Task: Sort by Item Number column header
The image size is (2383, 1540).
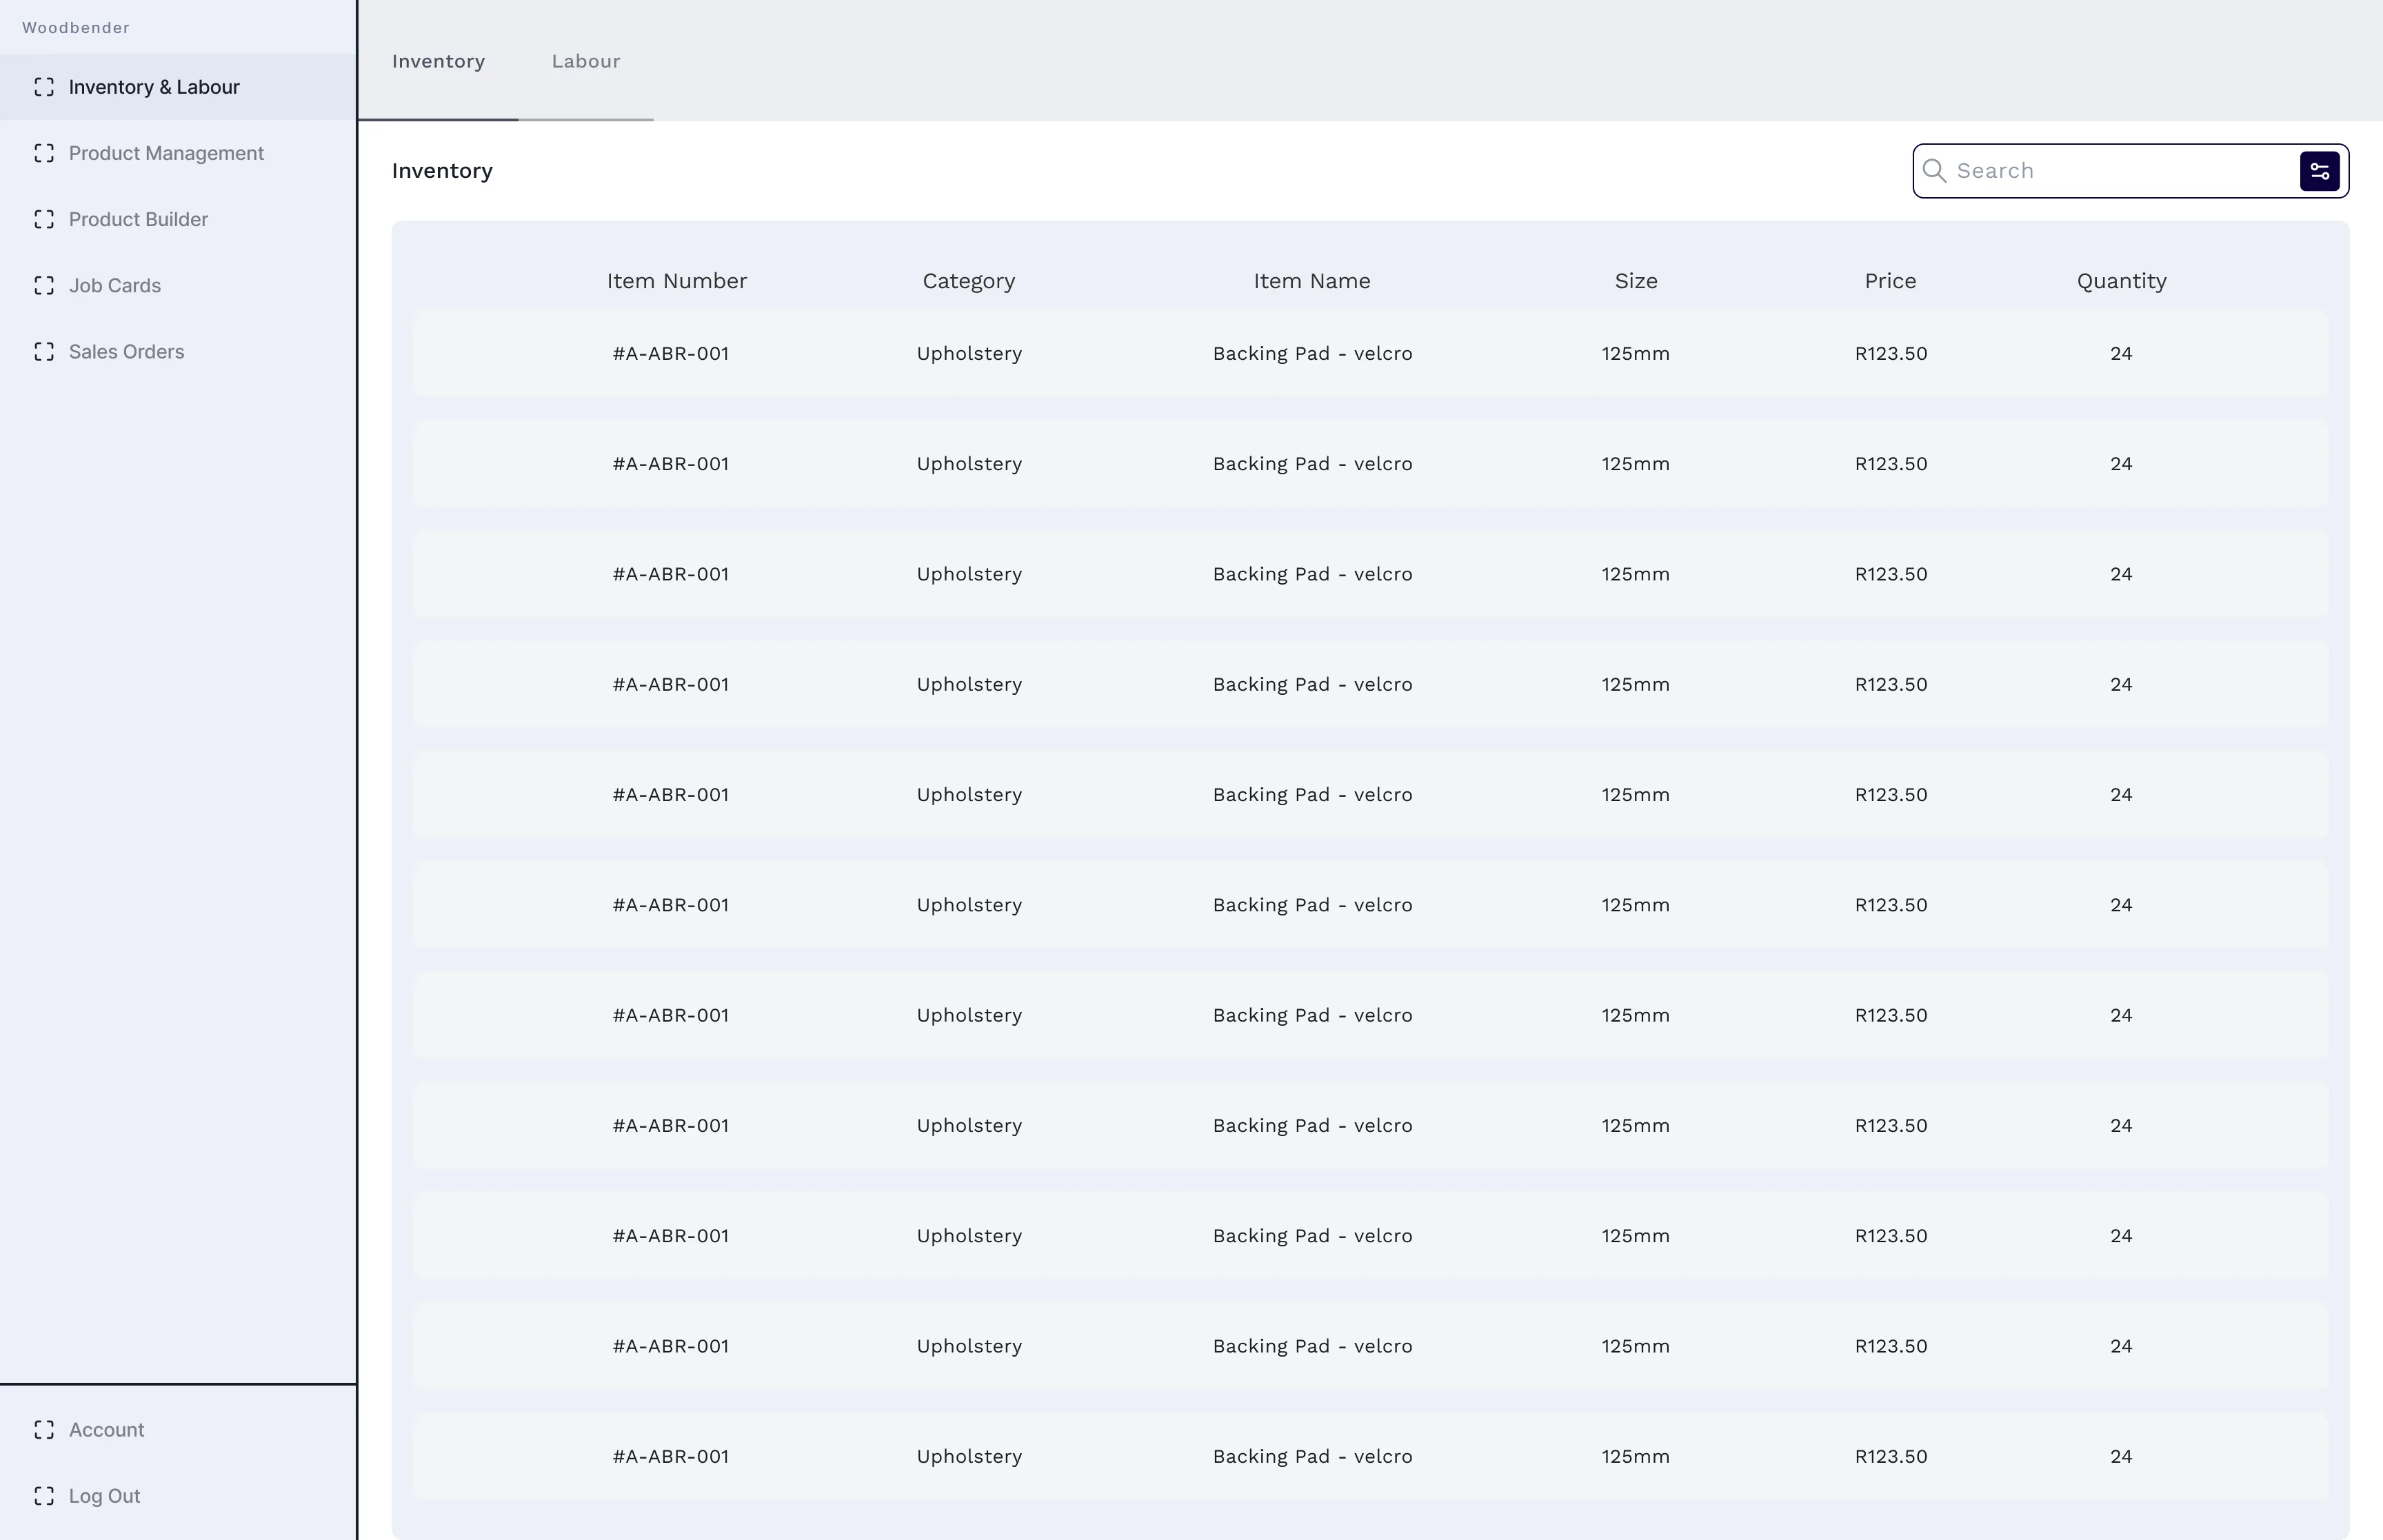Action: click(676, 281)
